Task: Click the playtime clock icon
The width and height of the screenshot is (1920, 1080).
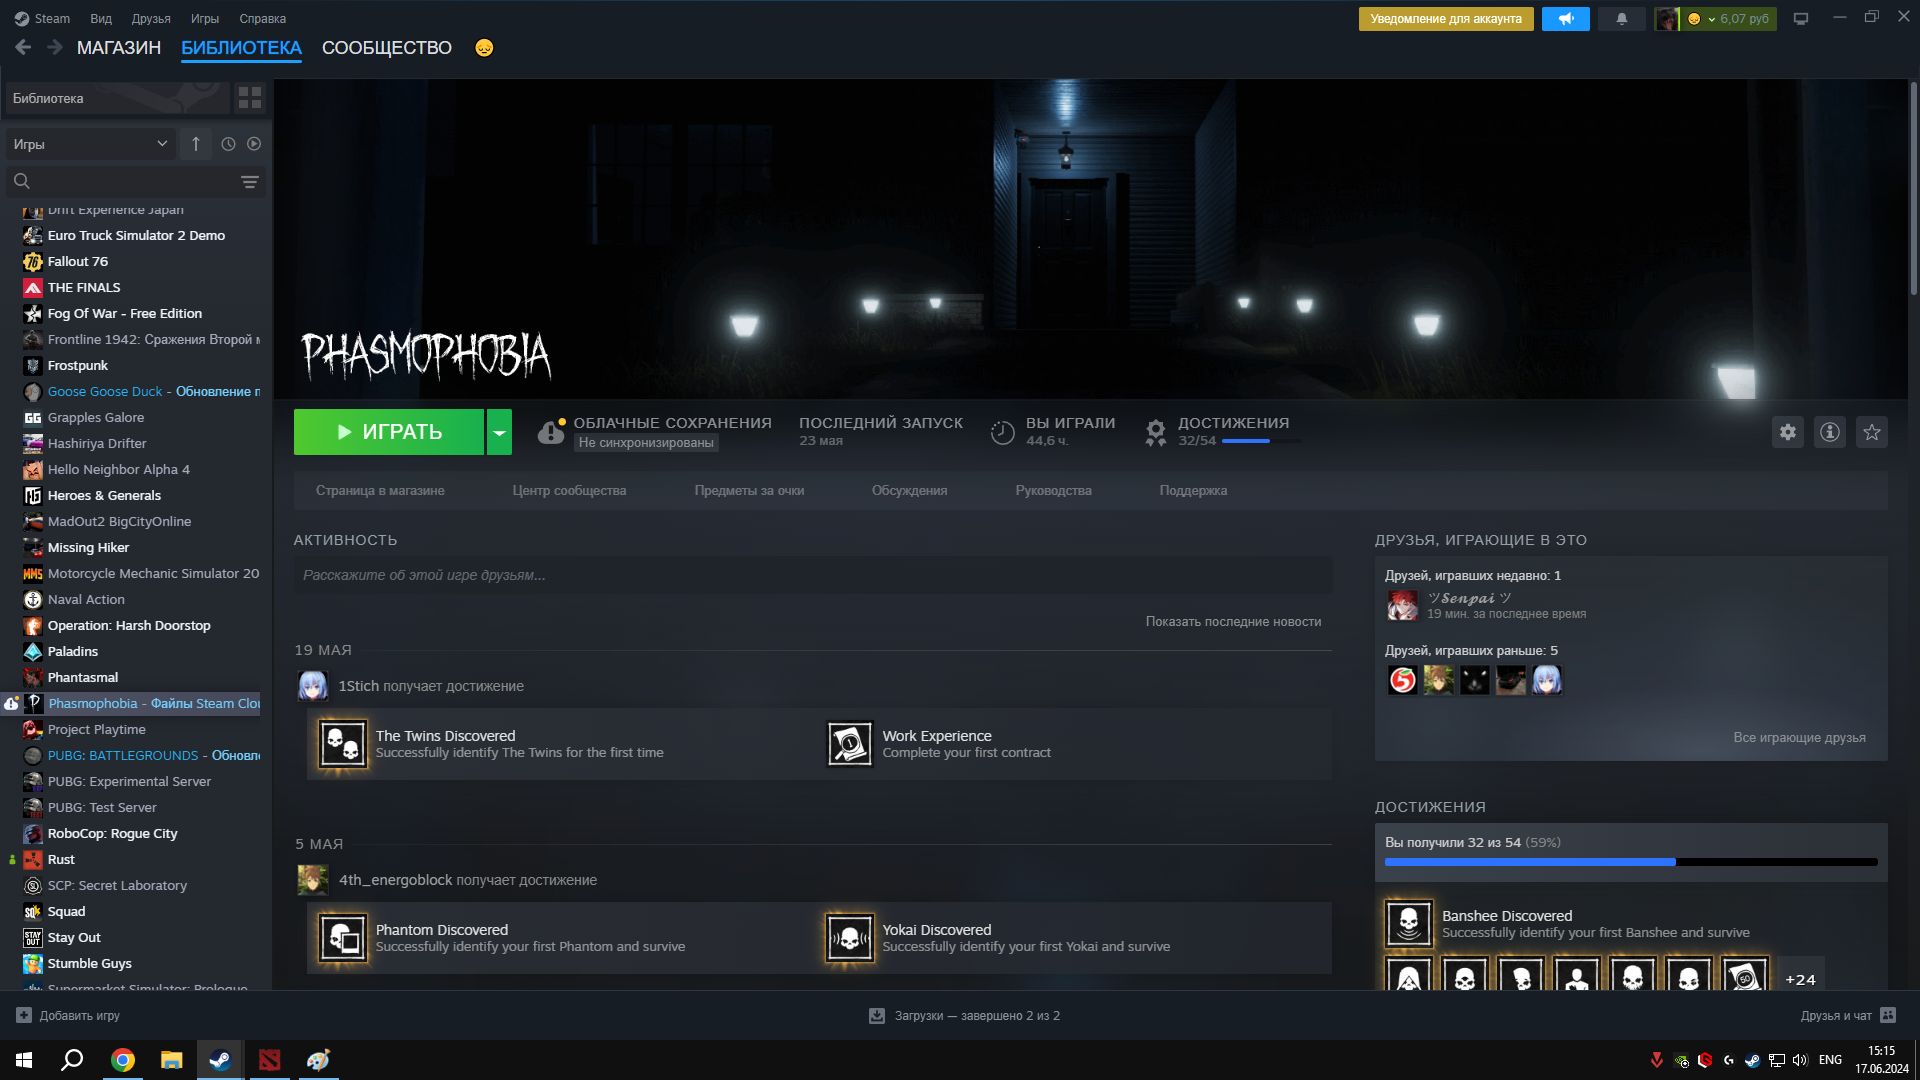Action: pos(1003,432)
